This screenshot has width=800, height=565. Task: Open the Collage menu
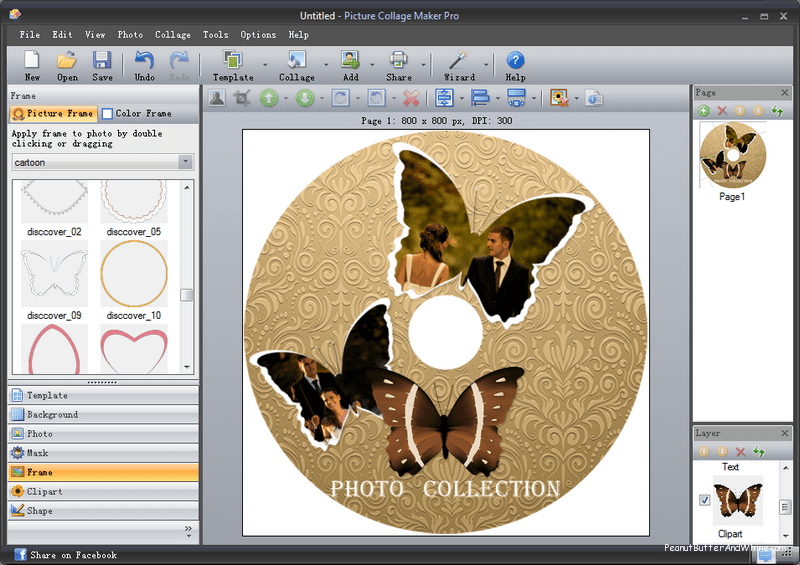pos(172,35)
